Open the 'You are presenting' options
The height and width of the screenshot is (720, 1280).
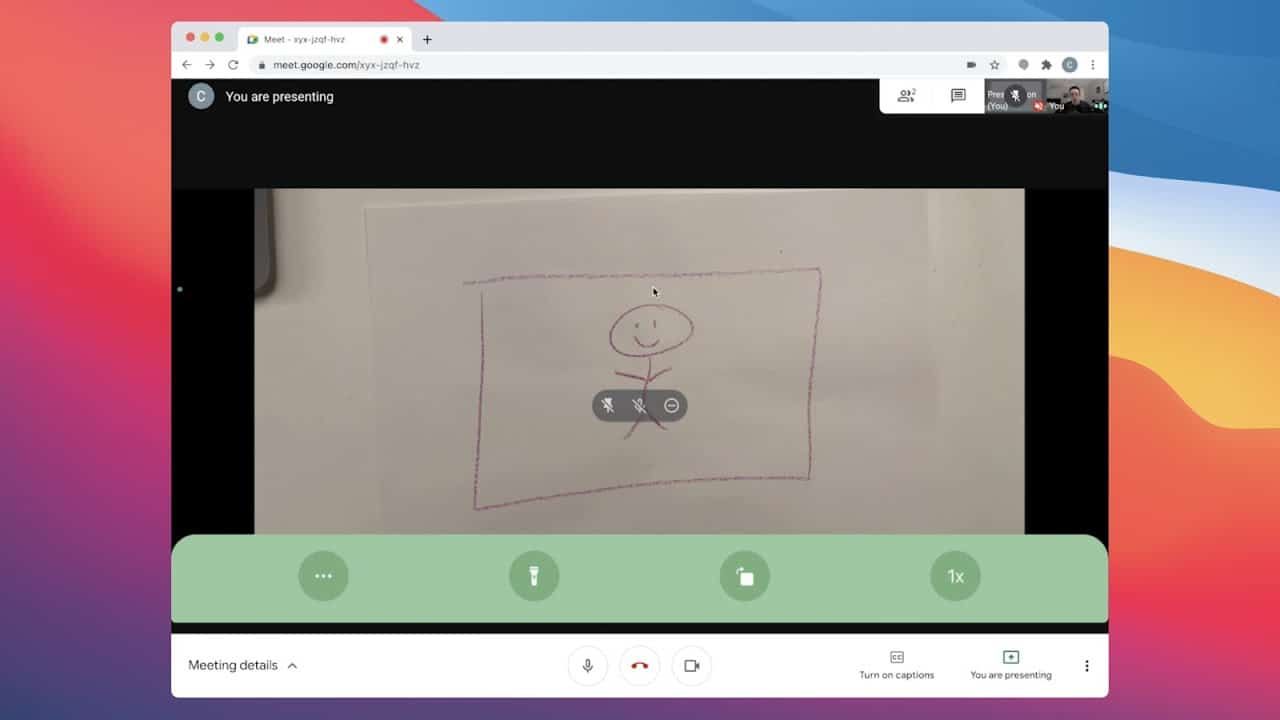(1010, 665)
